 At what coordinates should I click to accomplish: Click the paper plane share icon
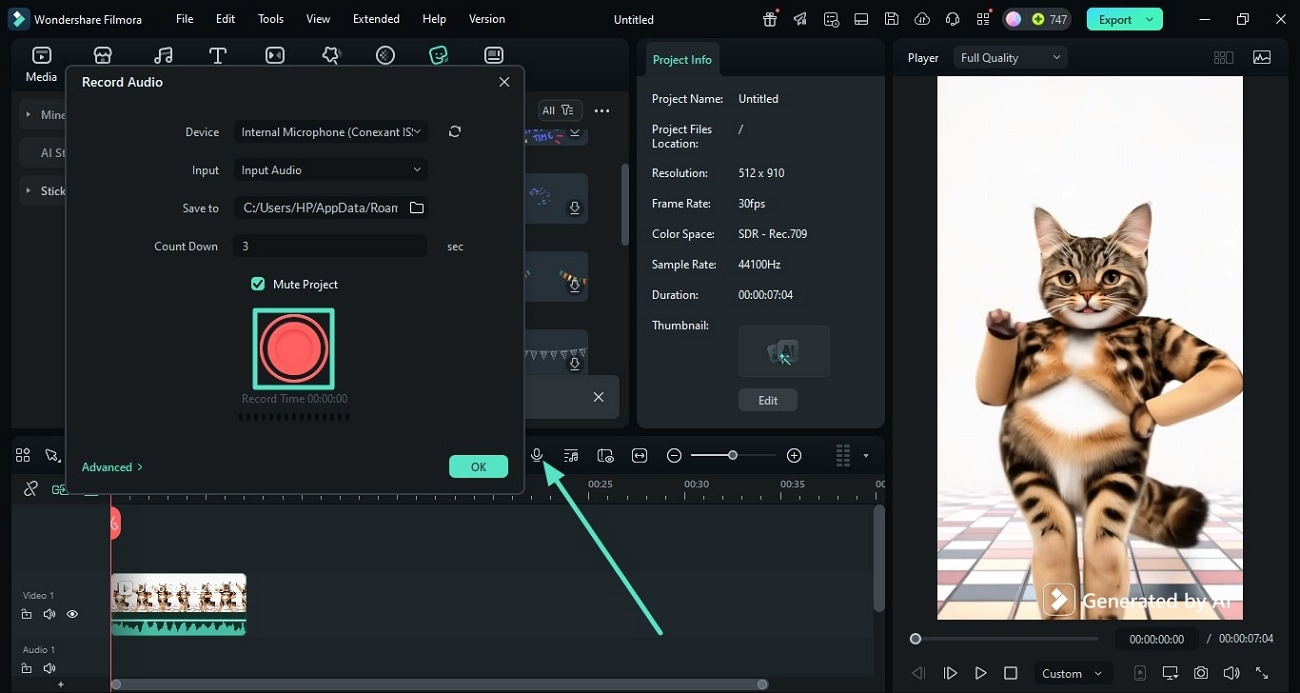[800, 19]
